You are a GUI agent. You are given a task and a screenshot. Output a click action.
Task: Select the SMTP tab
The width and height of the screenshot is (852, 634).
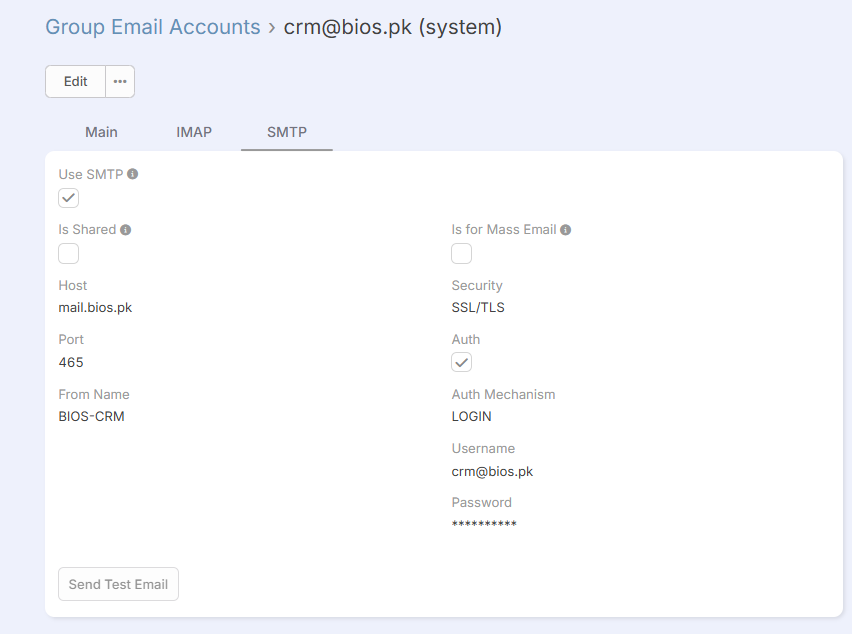[287, 132]
